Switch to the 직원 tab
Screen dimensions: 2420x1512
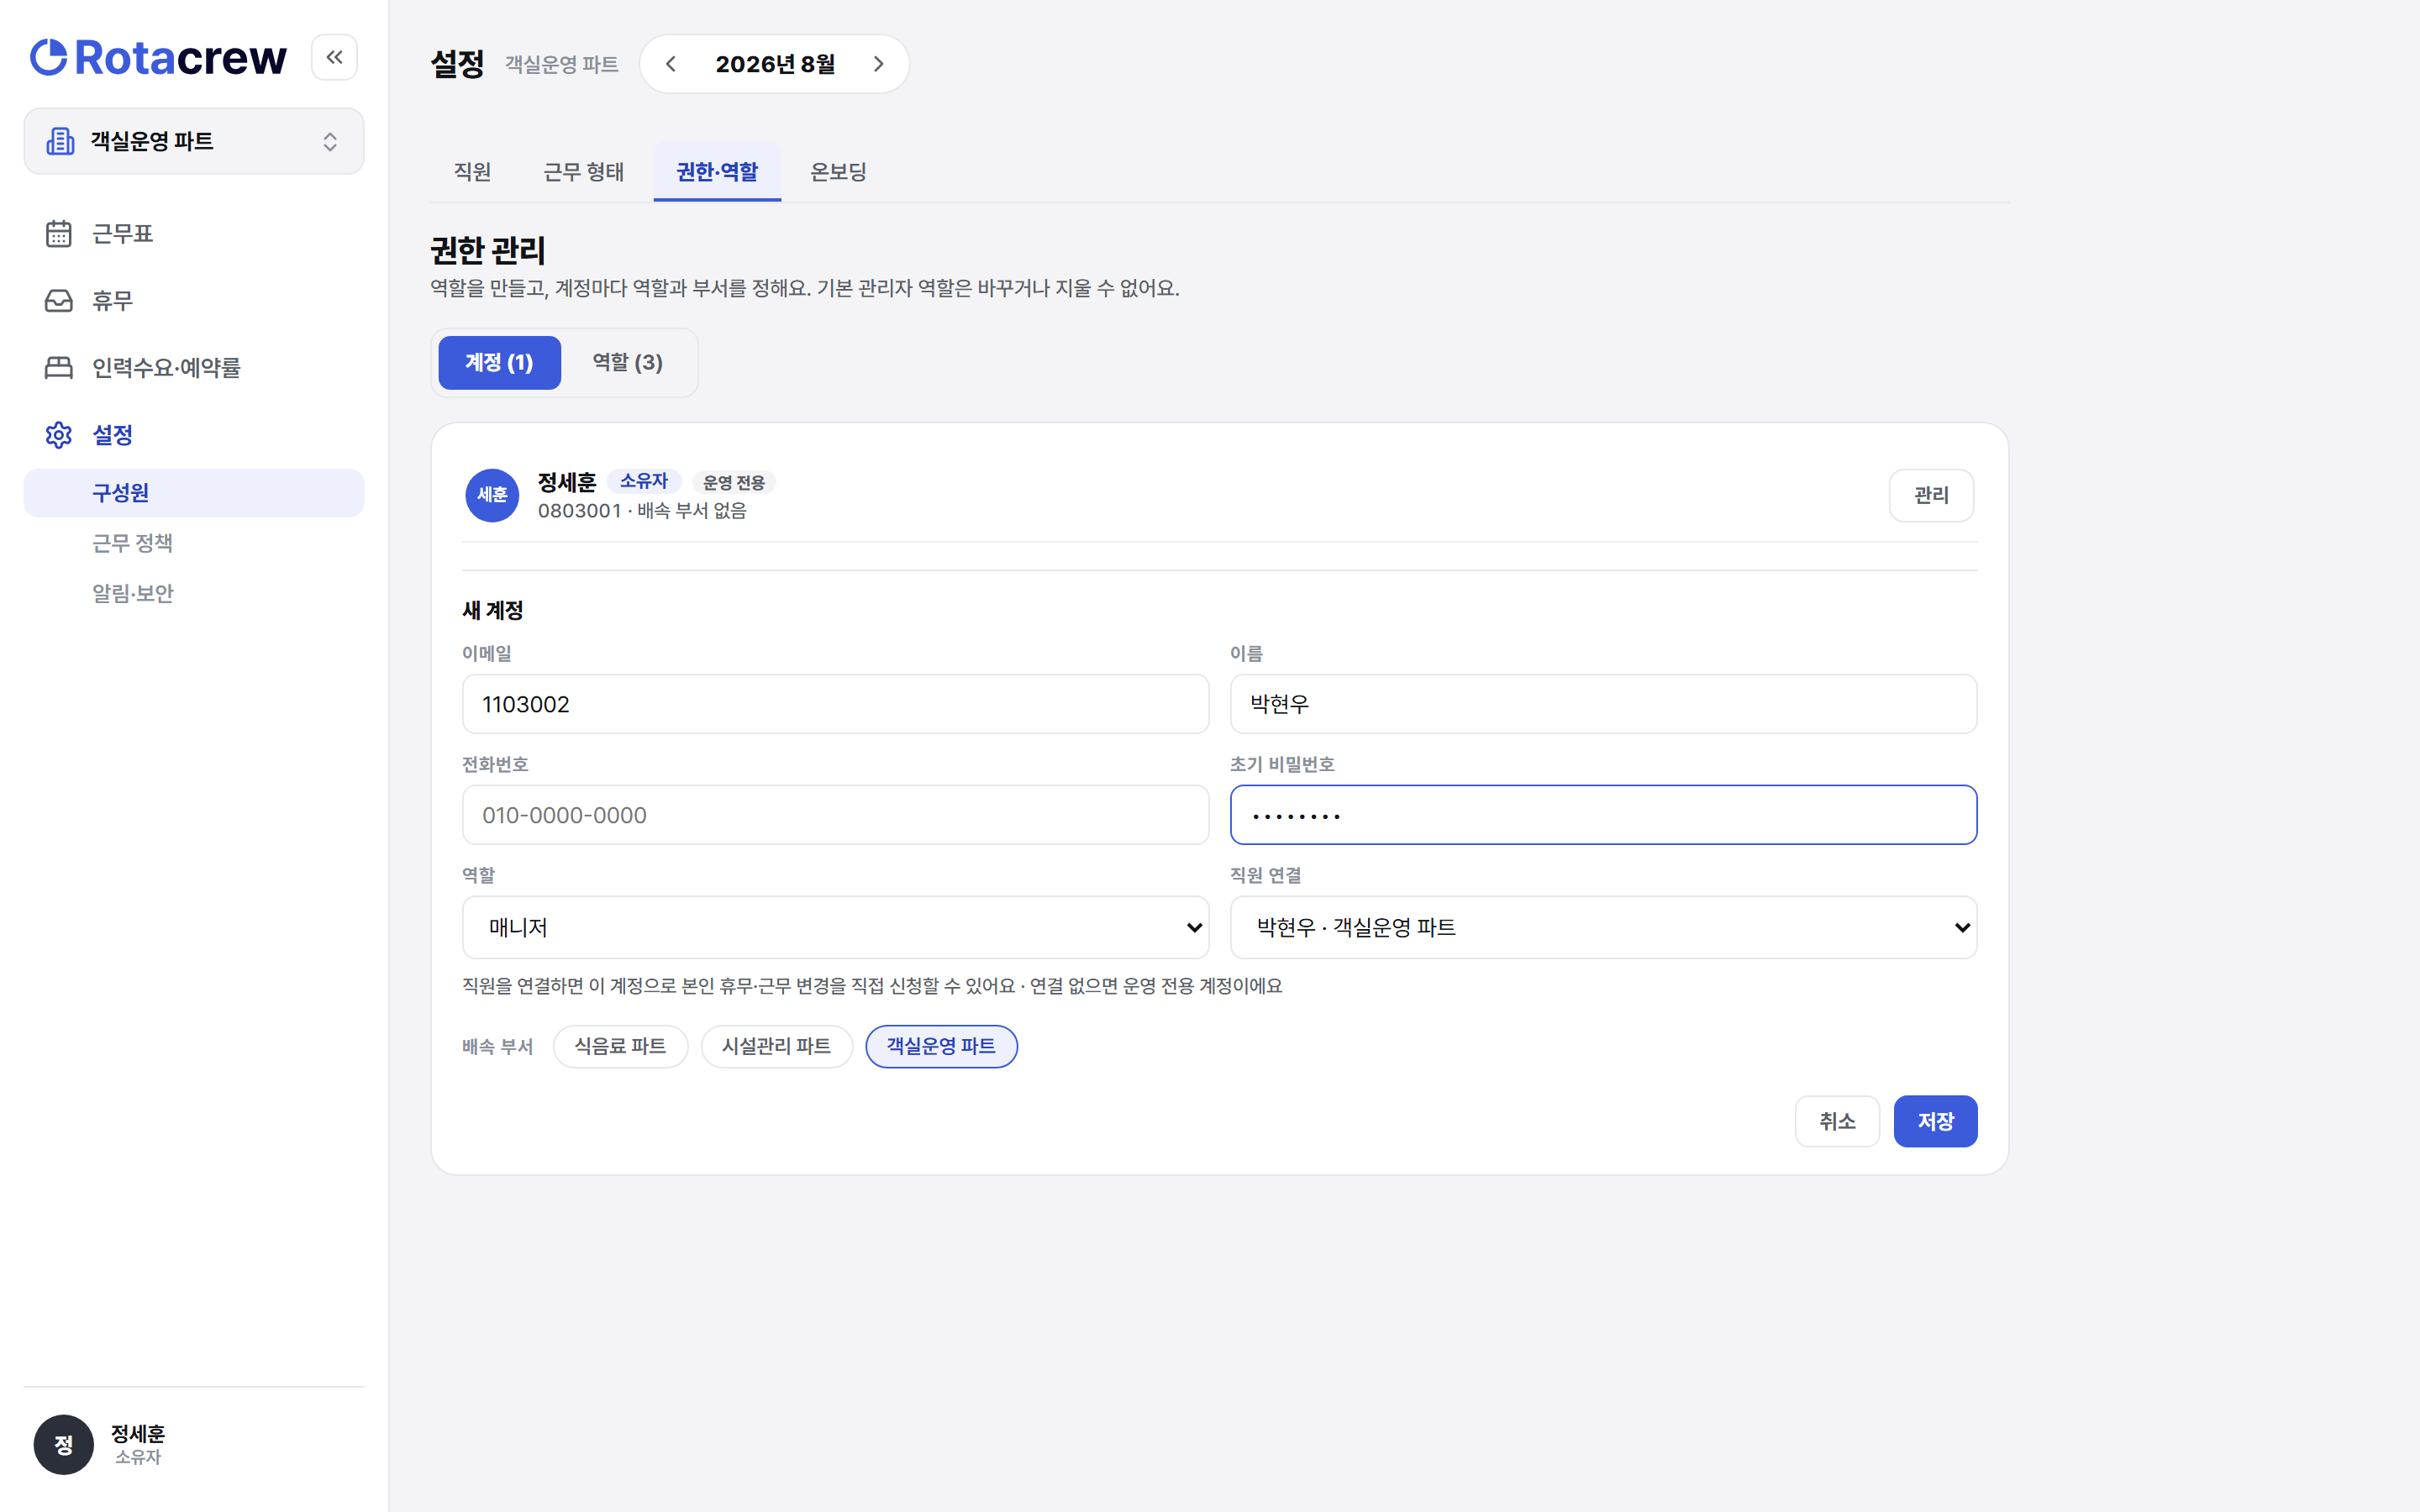472,172
